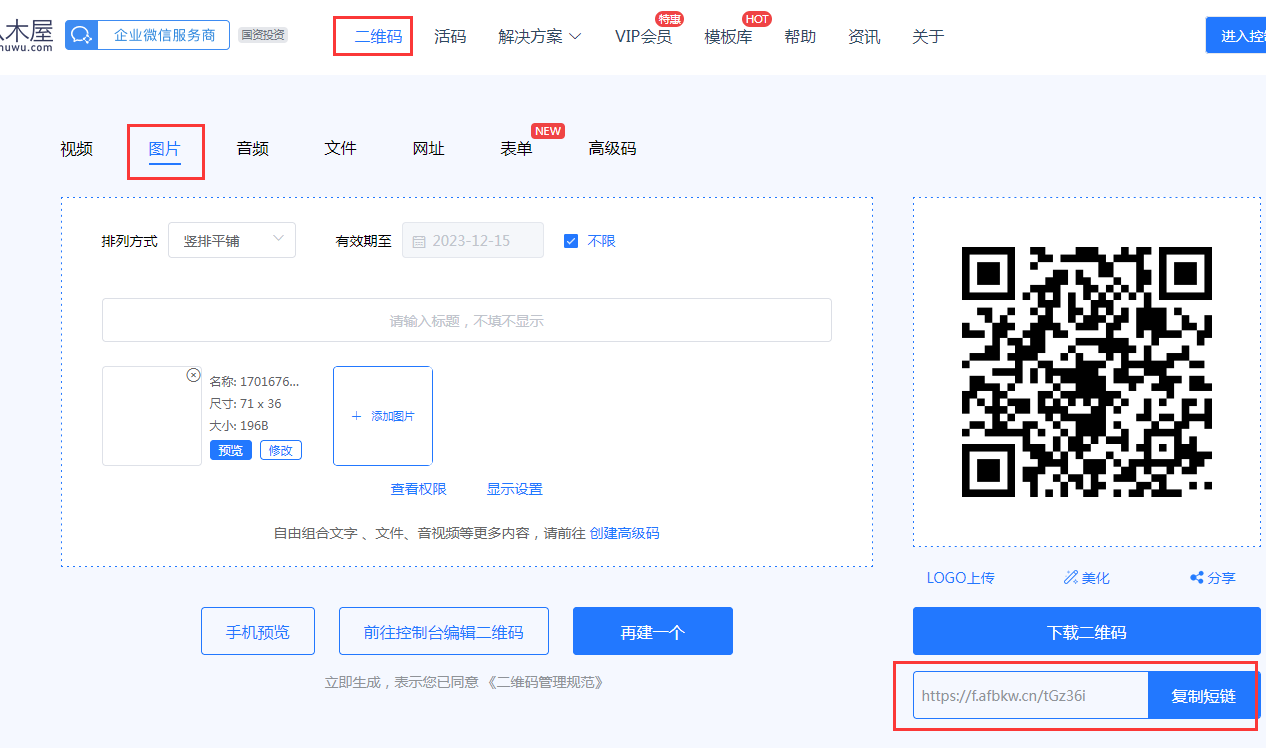The height and width of the screenshot is (748, 1266).
Task: Open the 《二维码管理规范》 link
Action: (546, 682)
